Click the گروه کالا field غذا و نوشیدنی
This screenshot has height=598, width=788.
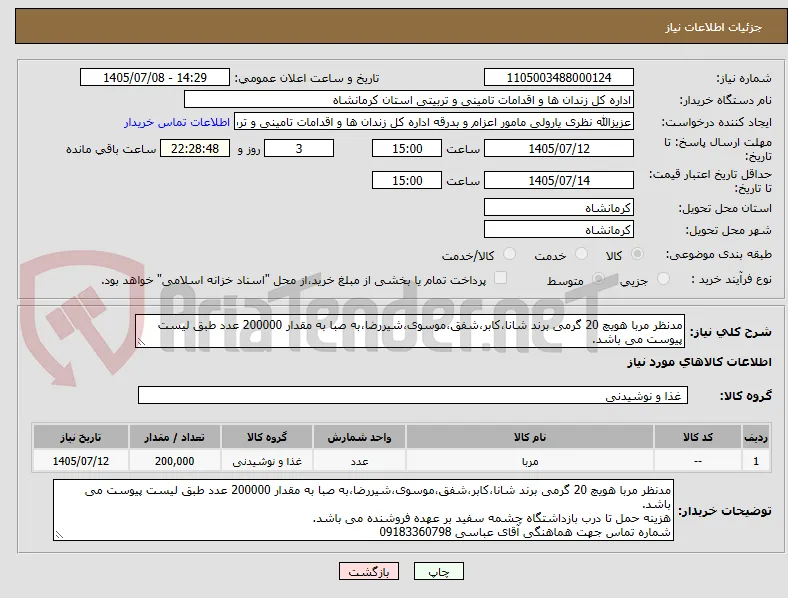click(413, 395)
